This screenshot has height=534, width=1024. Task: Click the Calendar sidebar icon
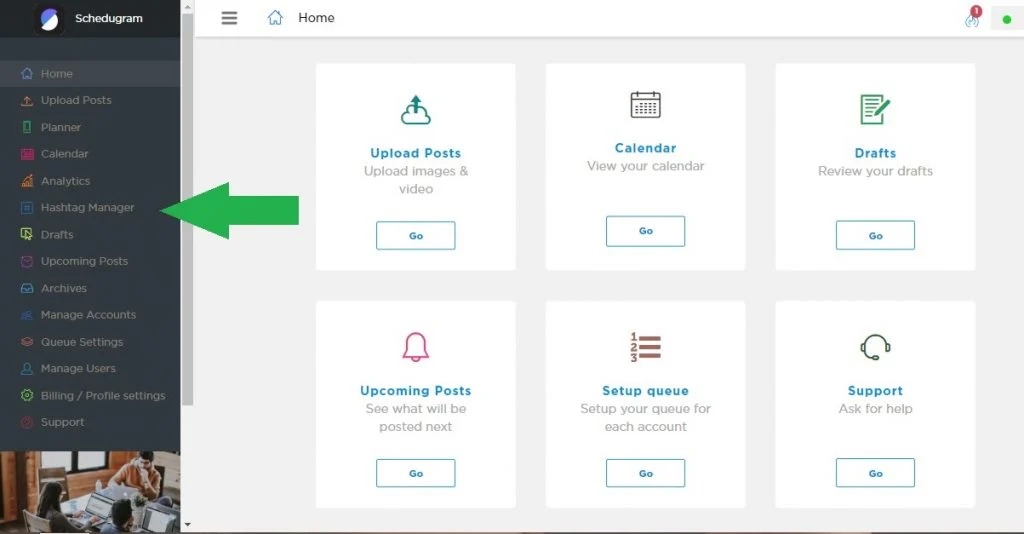(27, 154)
